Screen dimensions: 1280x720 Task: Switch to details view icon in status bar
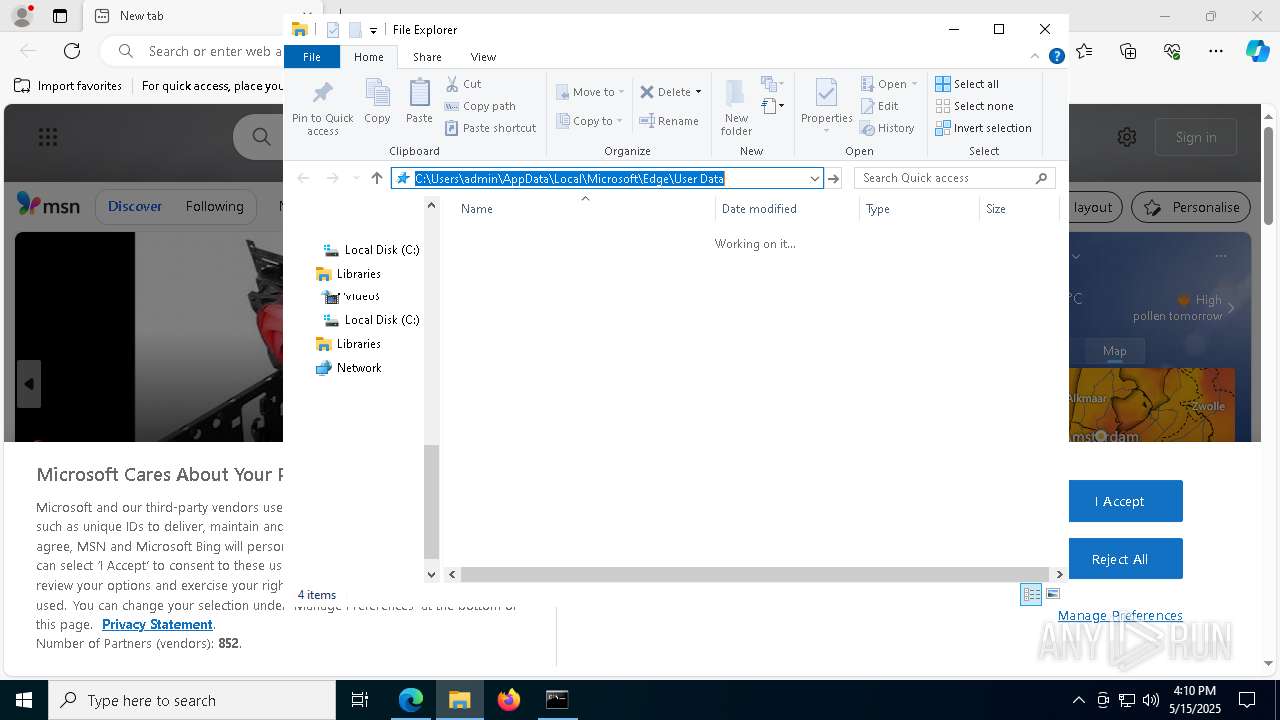click(x=1031, y=594)
